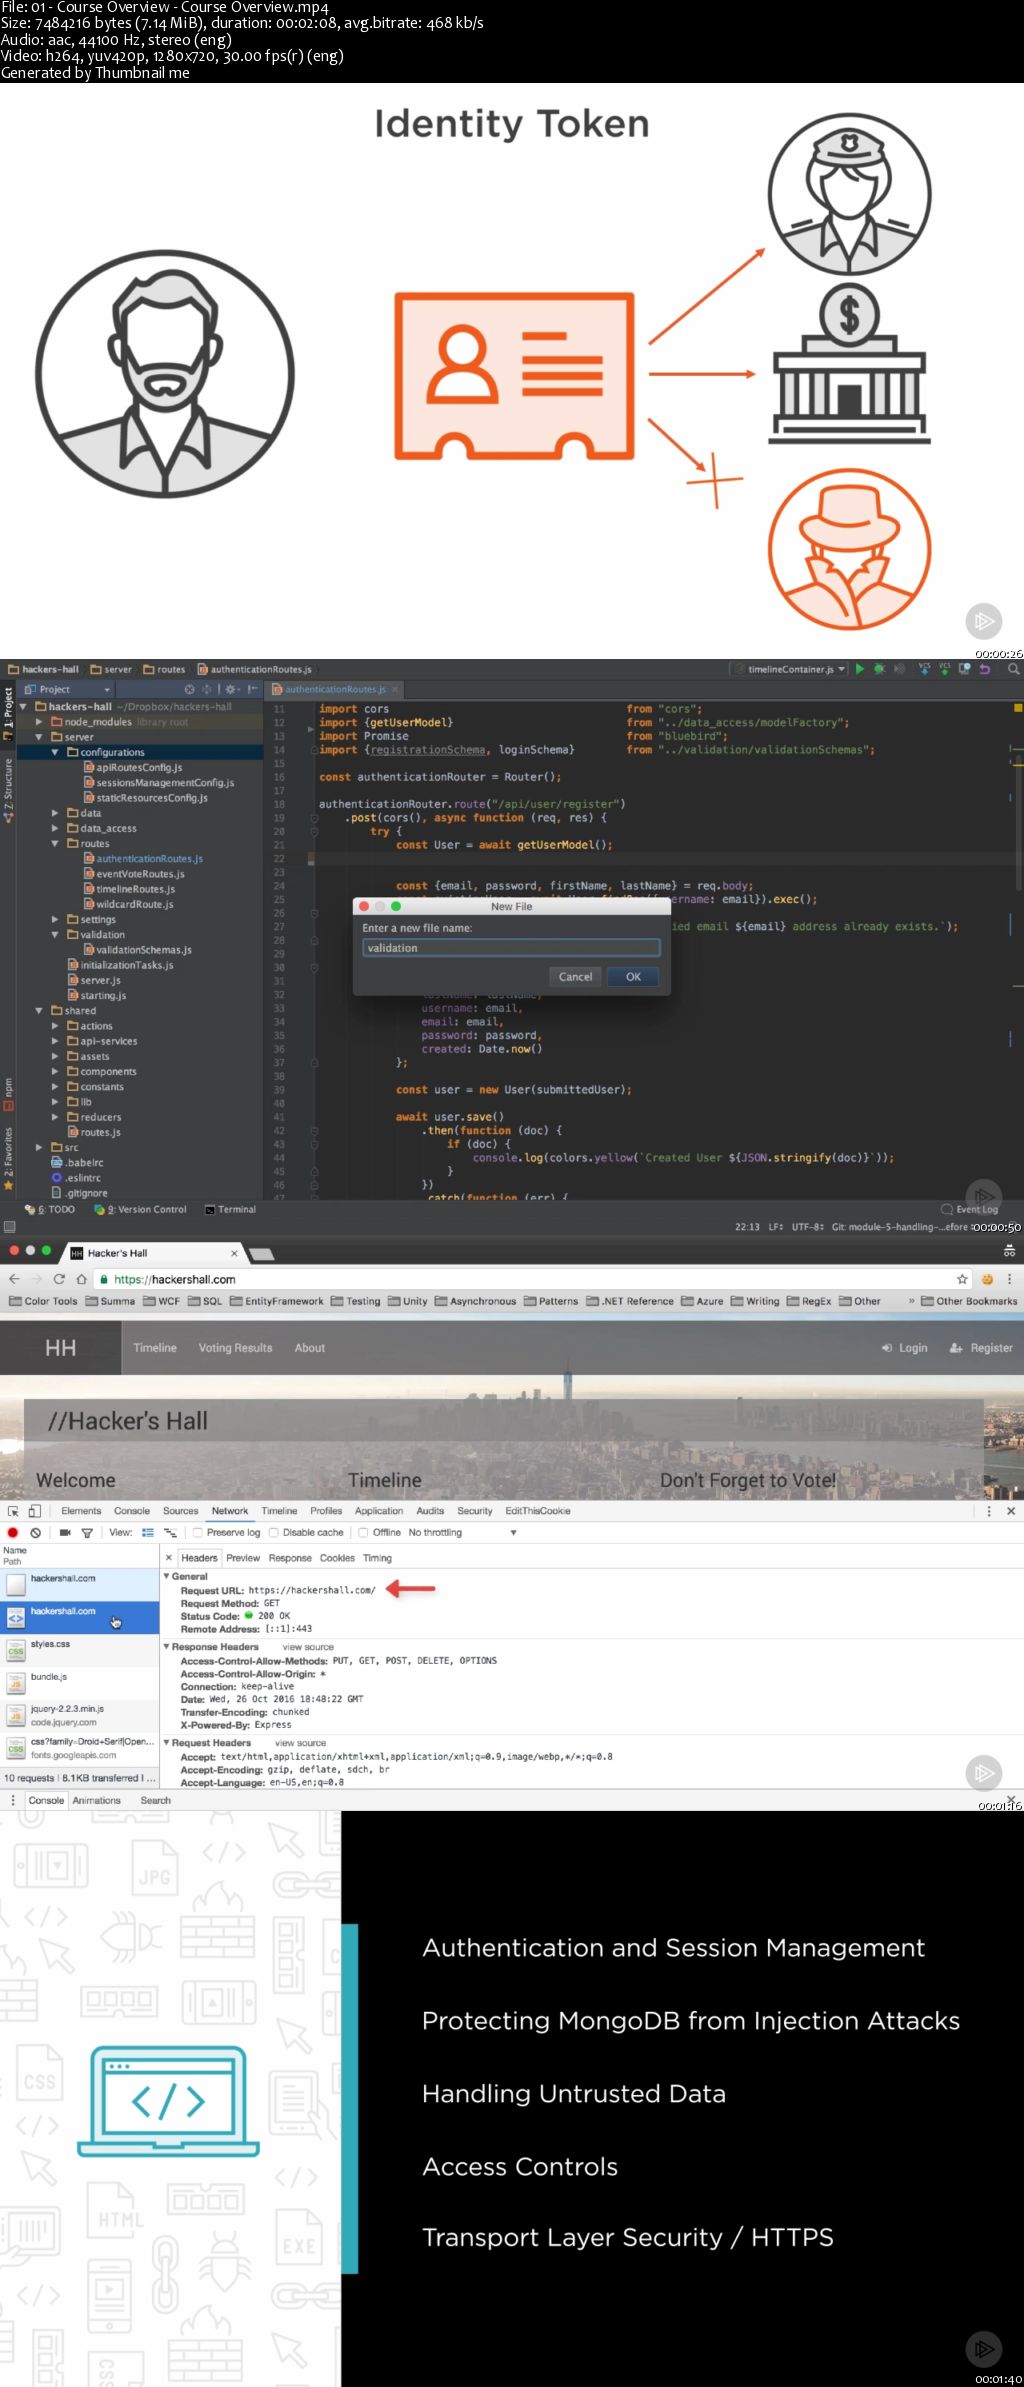The width and height of the screenshot is (1024, 2387).
Task: Open the Version Control tool window
Action: [141, 1209]
